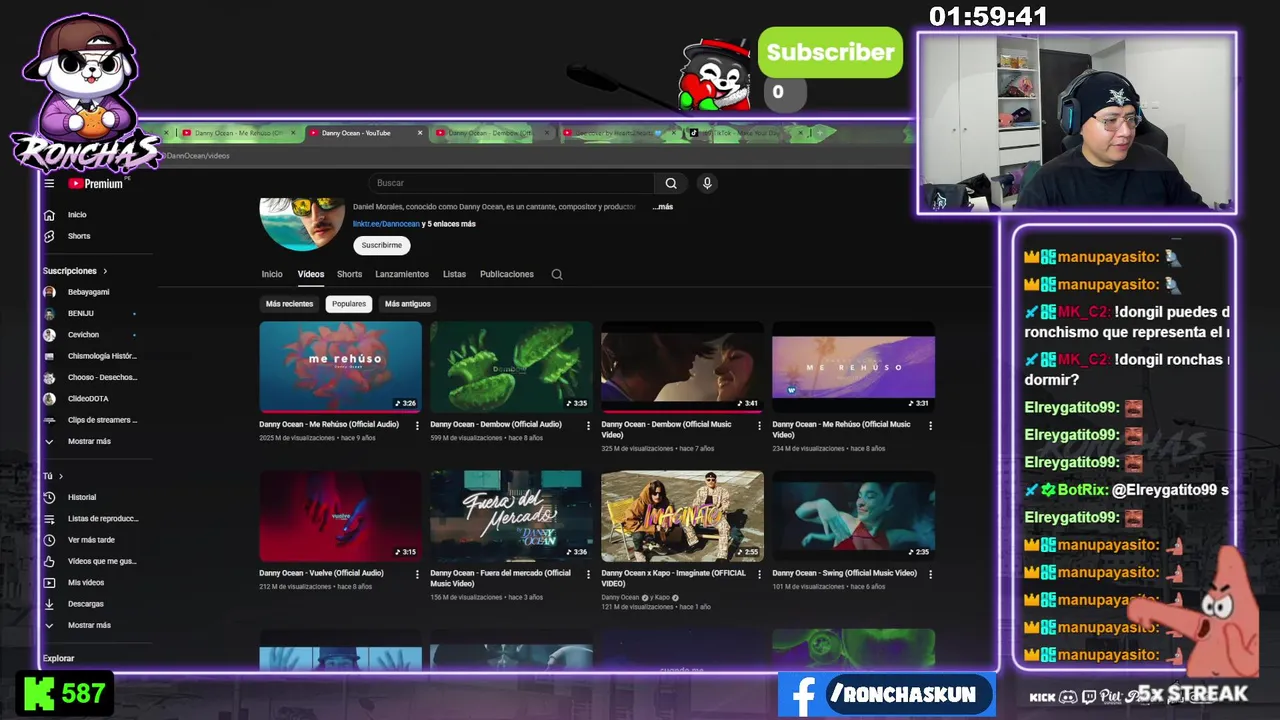This screenshot has width=1280, height=720.
Task: Open options for Dembow Official Audio
Action: pyautogui.click(x=588, y=425)
